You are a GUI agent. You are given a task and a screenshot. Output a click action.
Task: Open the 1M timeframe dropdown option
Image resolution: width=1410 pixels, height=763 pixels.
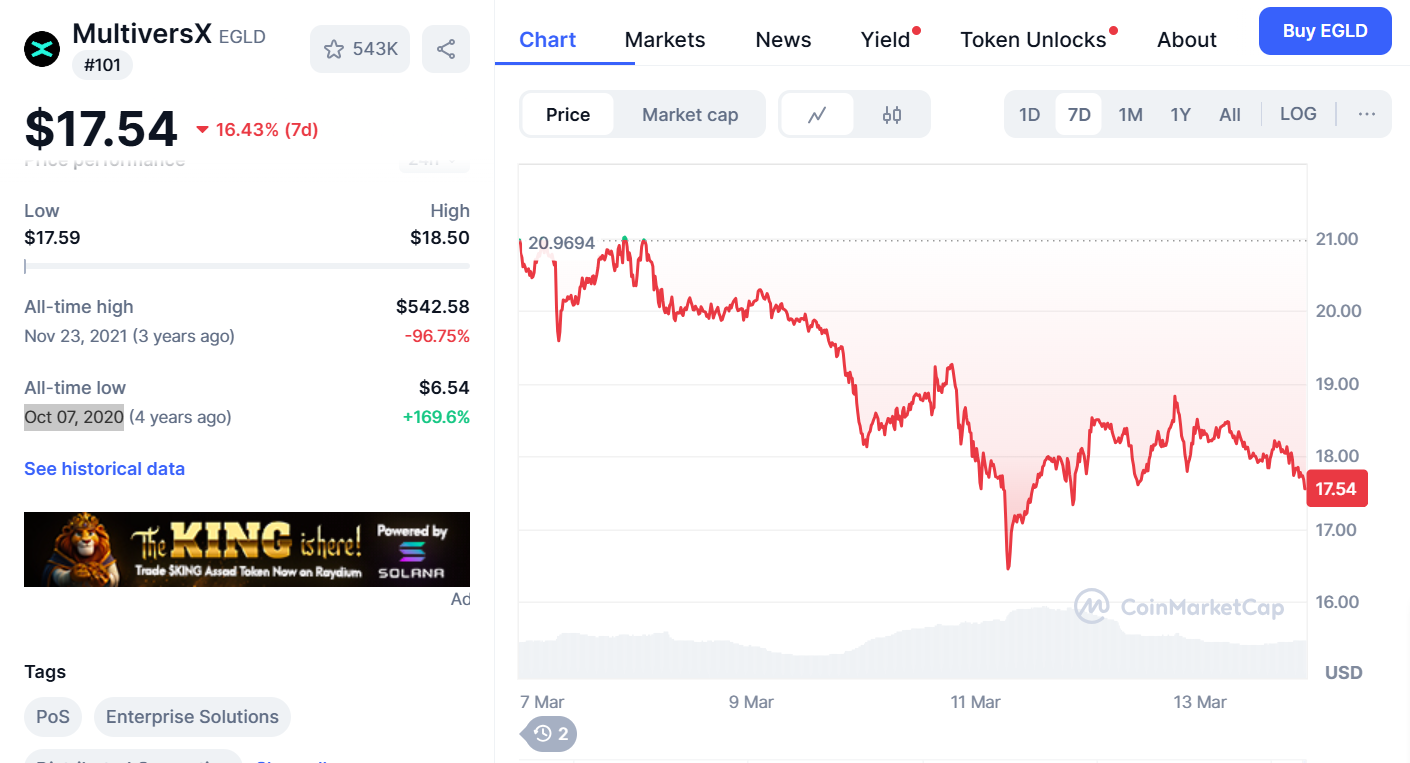[1130, 114]
